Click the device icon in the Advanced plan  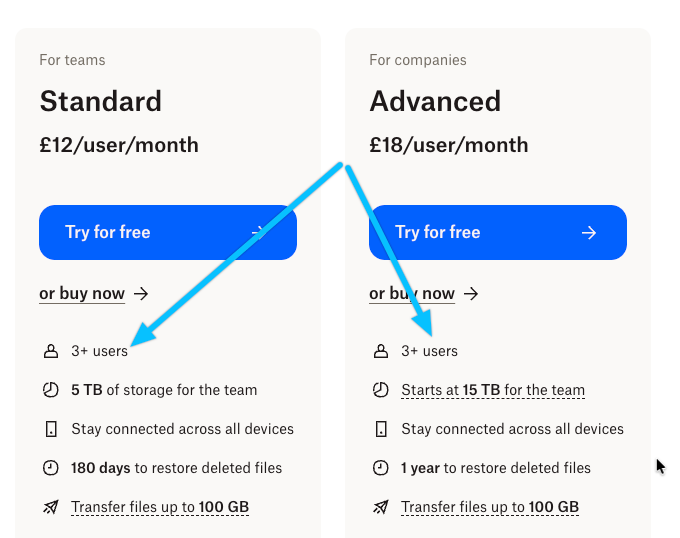[x=381, y=429]
